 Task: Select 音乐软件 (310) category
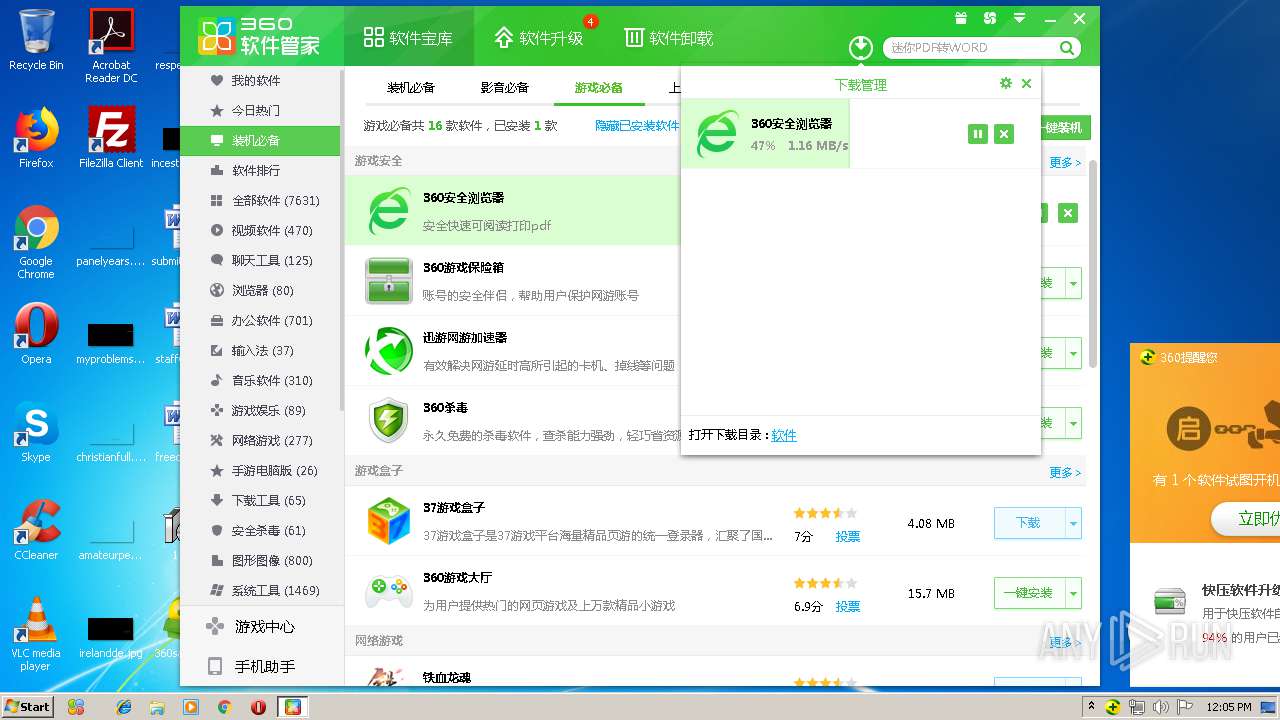coord(260,380)
